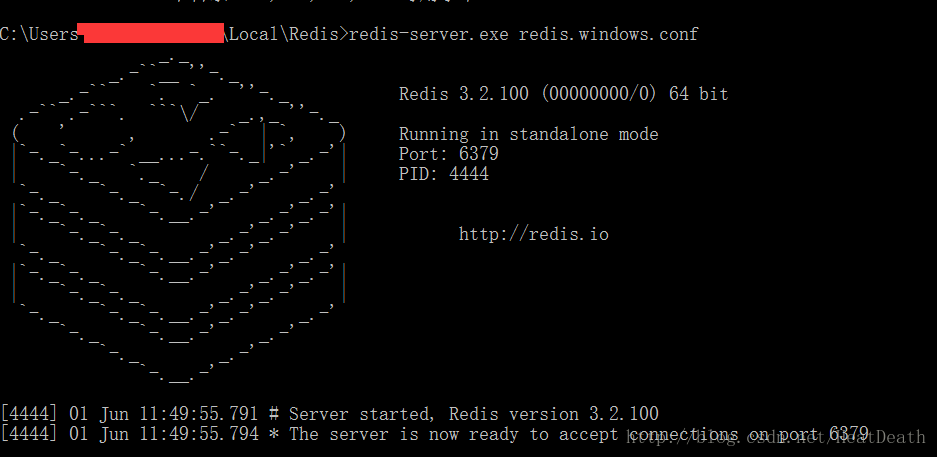Click the timestamp '01 Jun 11:49:55.791'
The width and height of the screenshot is (937, 457).
tap(164, 413)
